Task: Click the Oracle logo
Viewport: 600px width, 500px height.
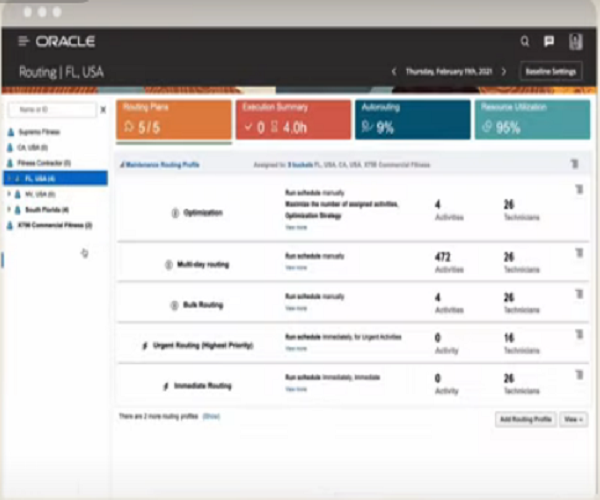Action: pos(65,41)
